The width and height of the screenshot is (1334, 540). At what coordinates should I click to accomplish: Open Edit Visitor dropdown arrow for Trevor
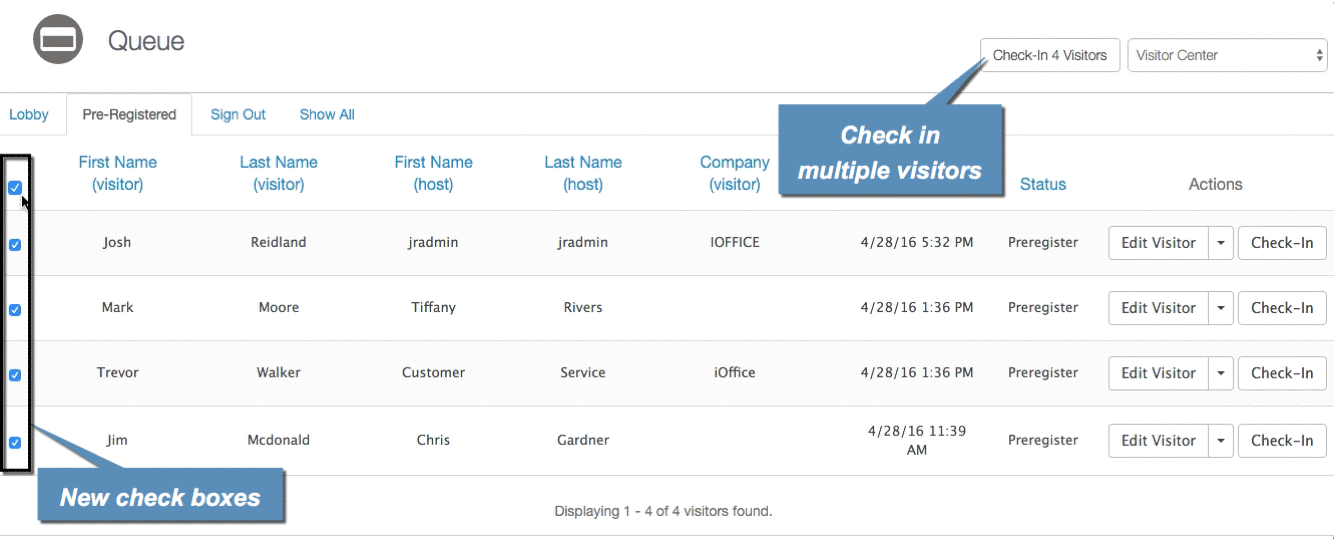point(1220,373)
